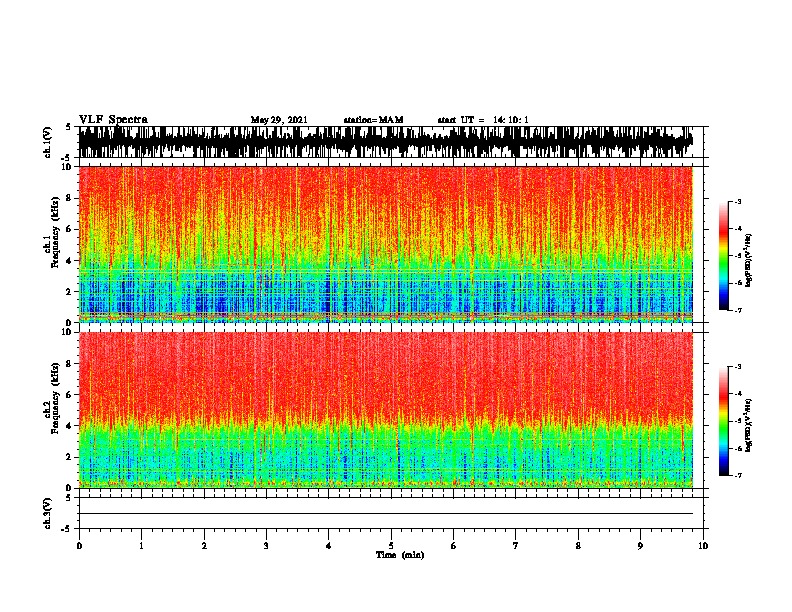792x612 pixels.
Task: Click the ch.1 voltage waveform panel
Action: (x=386, y=142)
